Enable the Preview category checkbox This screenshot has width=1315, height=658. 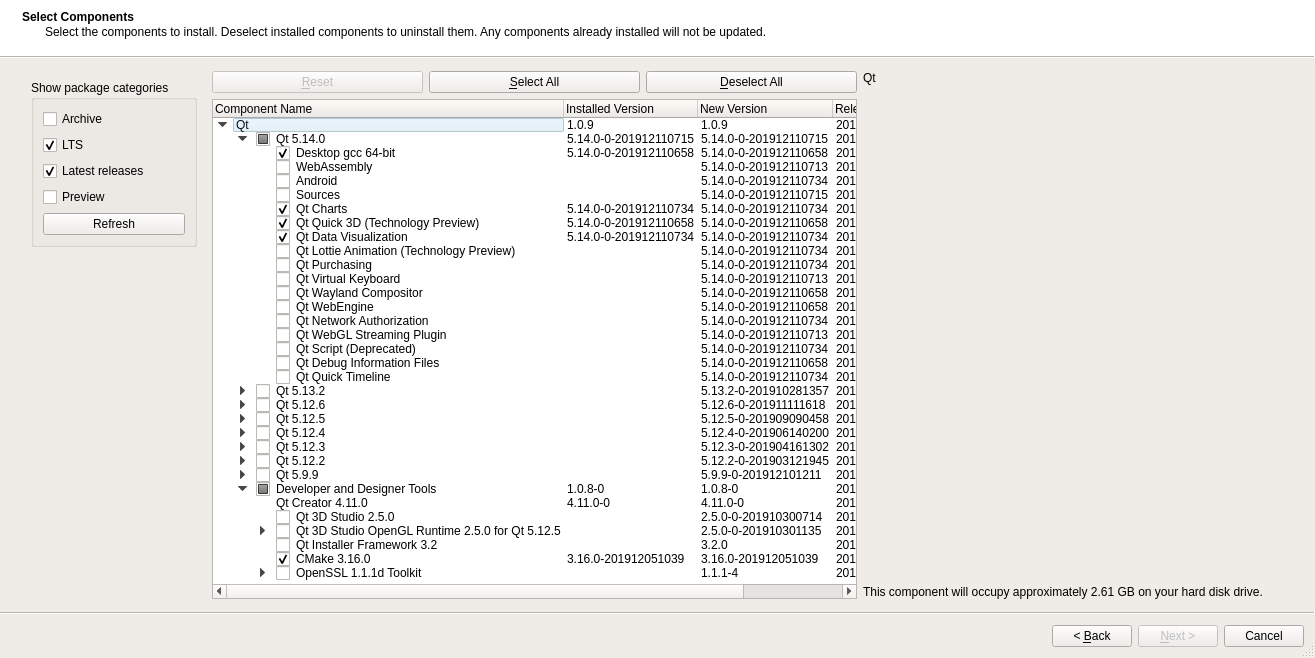(50, 197)
